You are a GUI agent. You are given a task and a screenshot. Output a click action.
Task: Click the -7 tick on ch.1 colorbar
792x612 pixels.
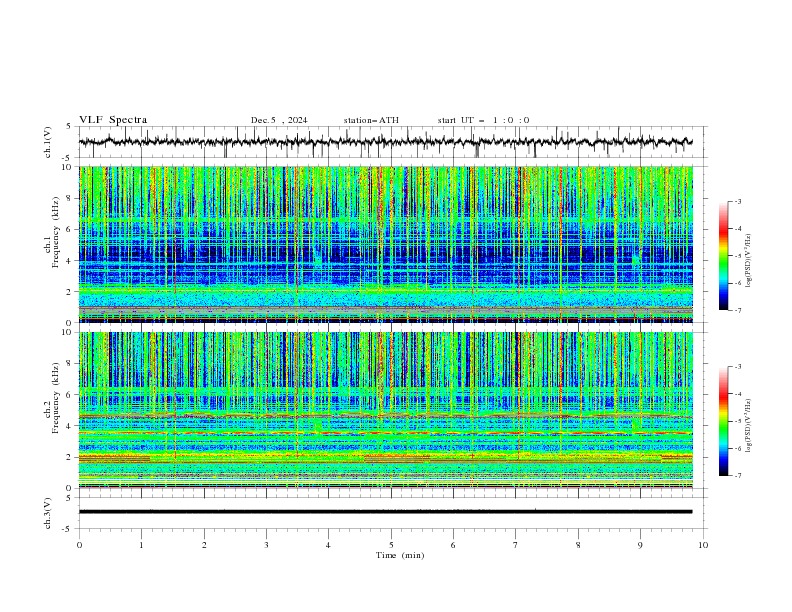coord(737,311)
